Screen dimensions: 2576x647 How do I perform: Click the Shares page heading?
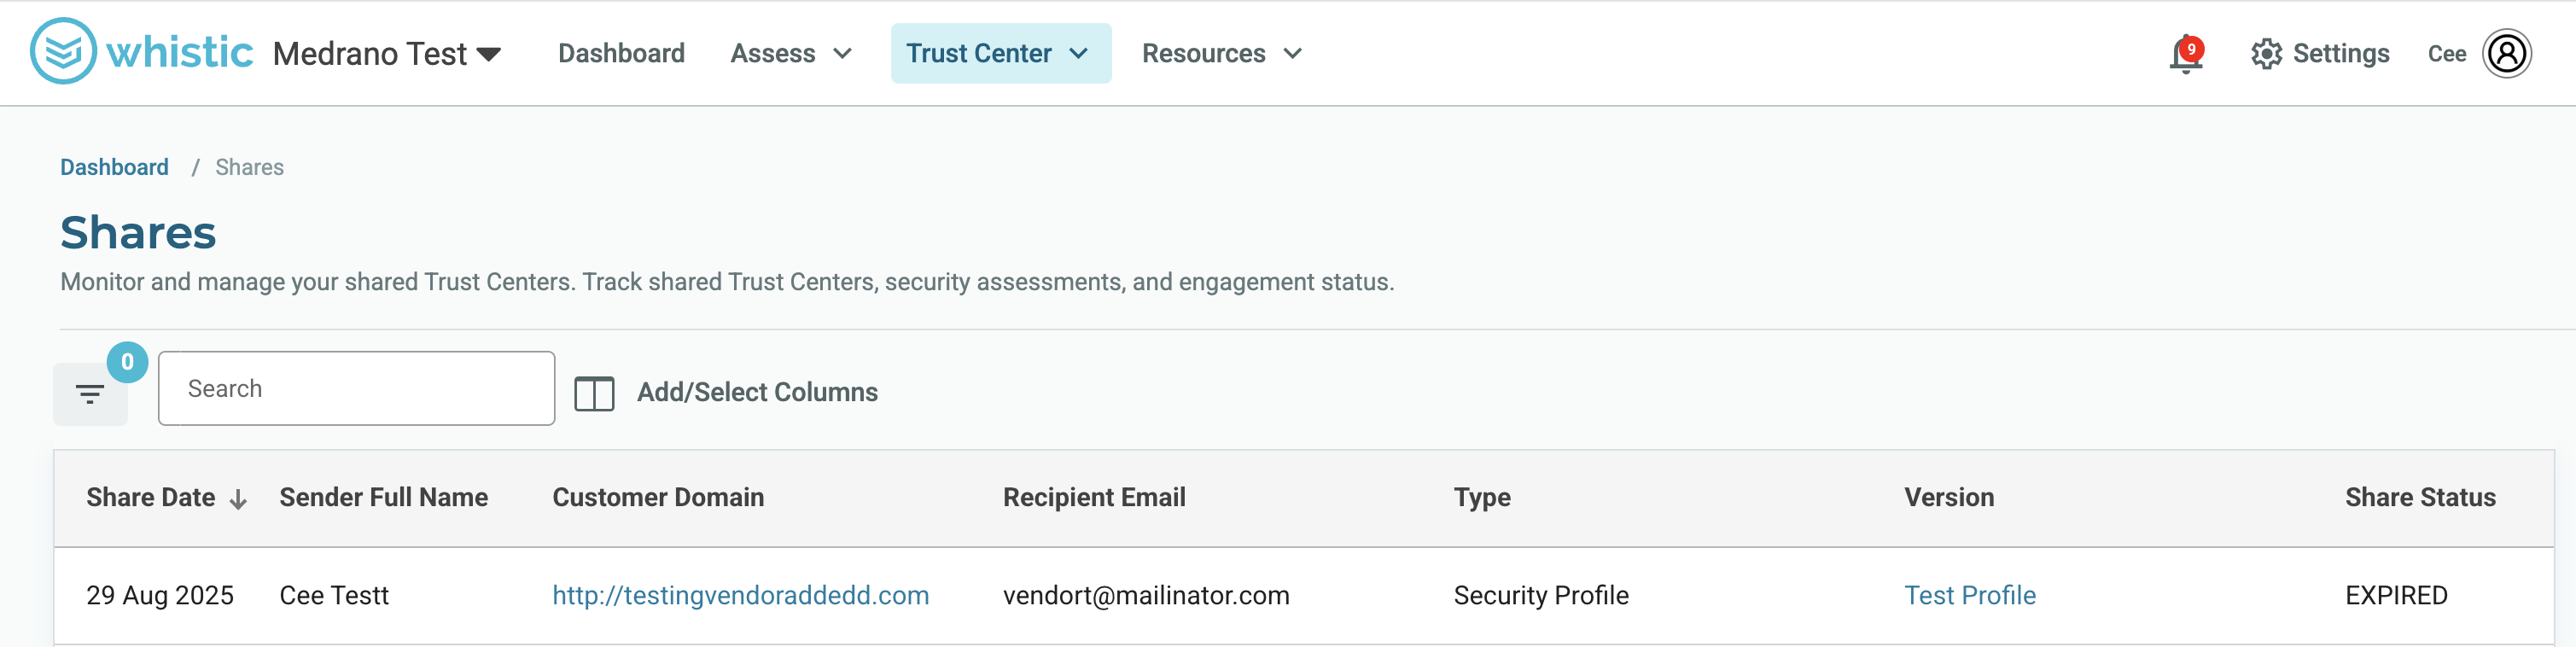click(138, 232)
